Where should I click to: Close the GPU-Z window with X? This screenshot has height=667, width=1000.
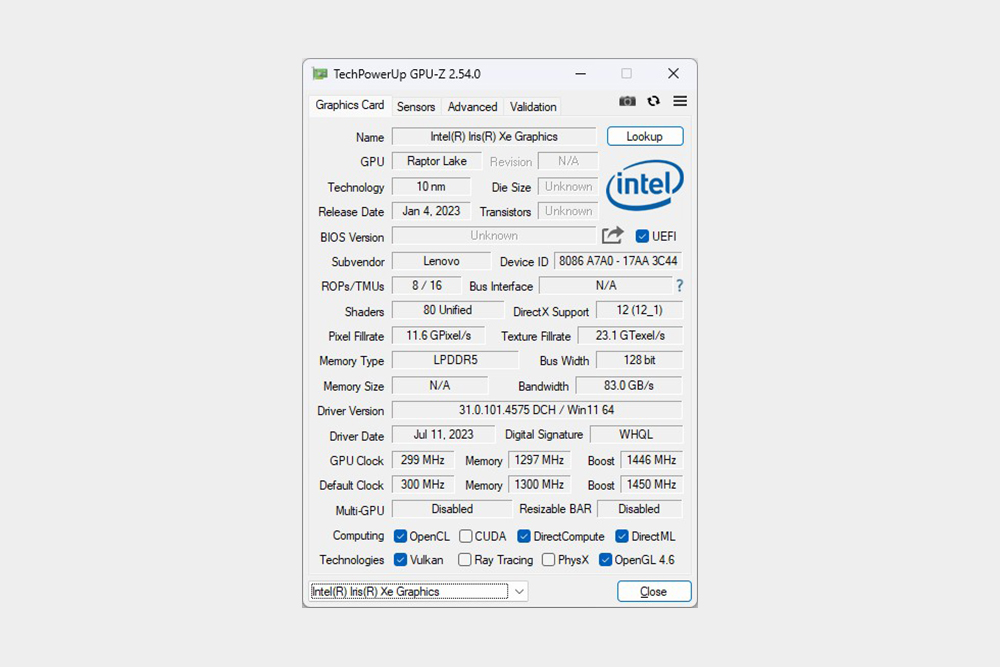tap(673, 74)
